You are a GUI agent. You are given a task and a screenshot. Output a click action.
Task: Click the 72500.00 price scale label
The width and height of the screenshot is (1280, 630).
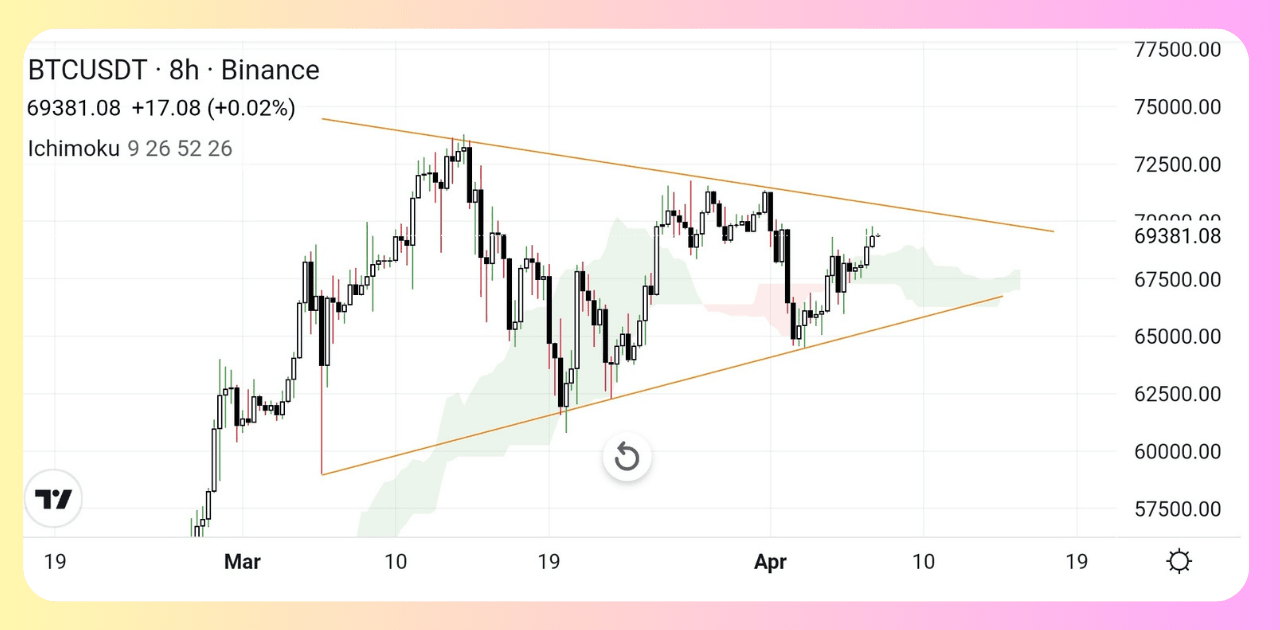point(1178,164)
